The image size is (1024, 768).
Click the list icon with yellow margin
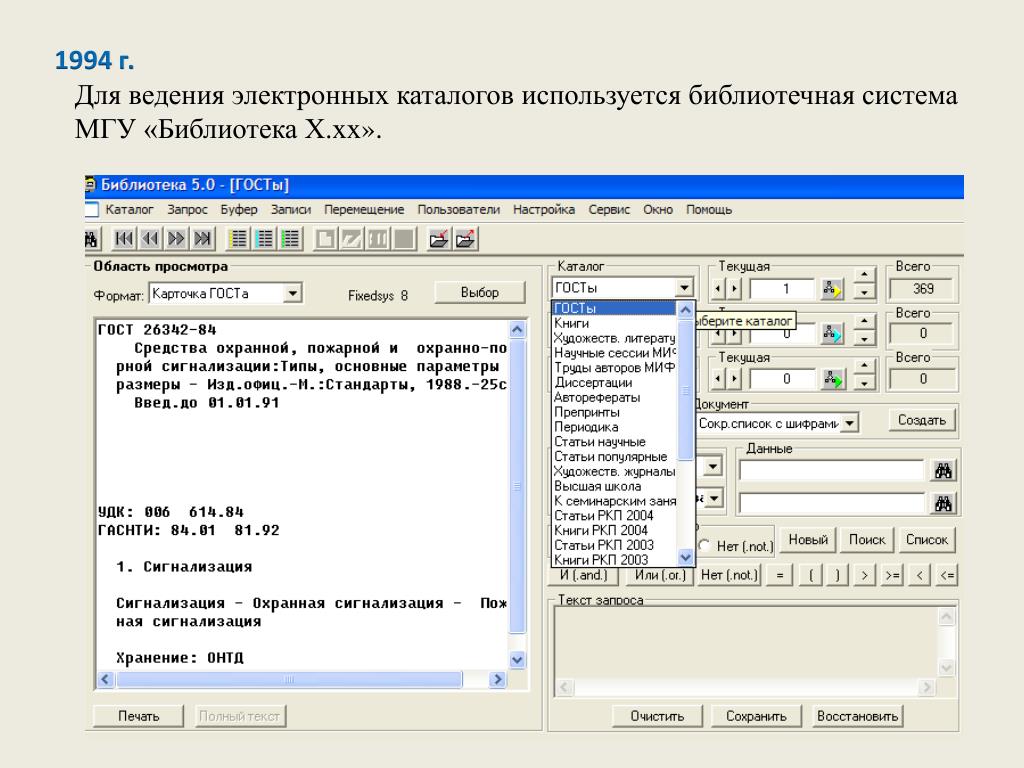[238, 239]
